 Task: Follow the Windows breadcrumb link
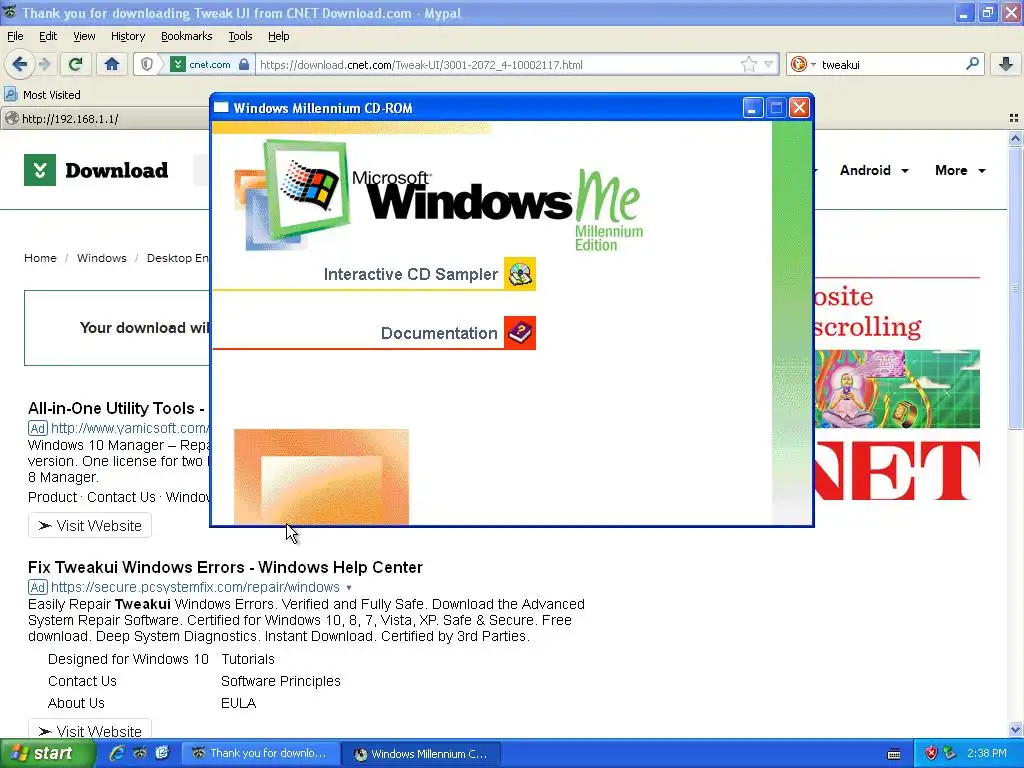(101, 258)
